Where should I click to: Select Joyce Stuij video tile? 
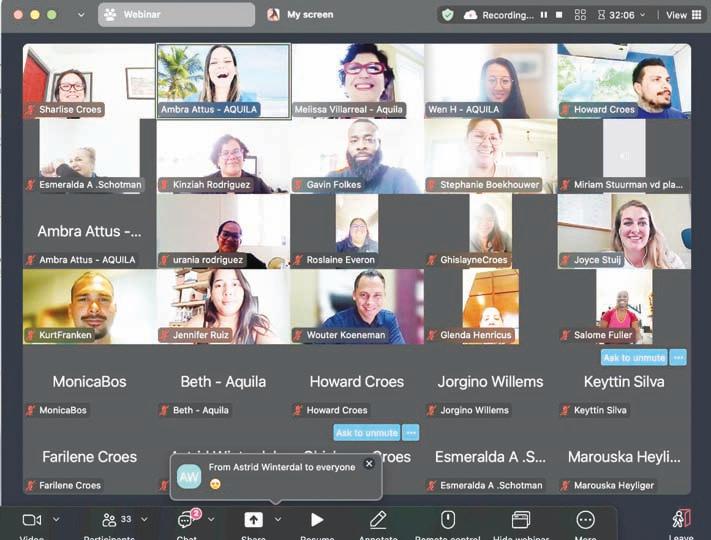pyautogui.click(x=624, y=231)
